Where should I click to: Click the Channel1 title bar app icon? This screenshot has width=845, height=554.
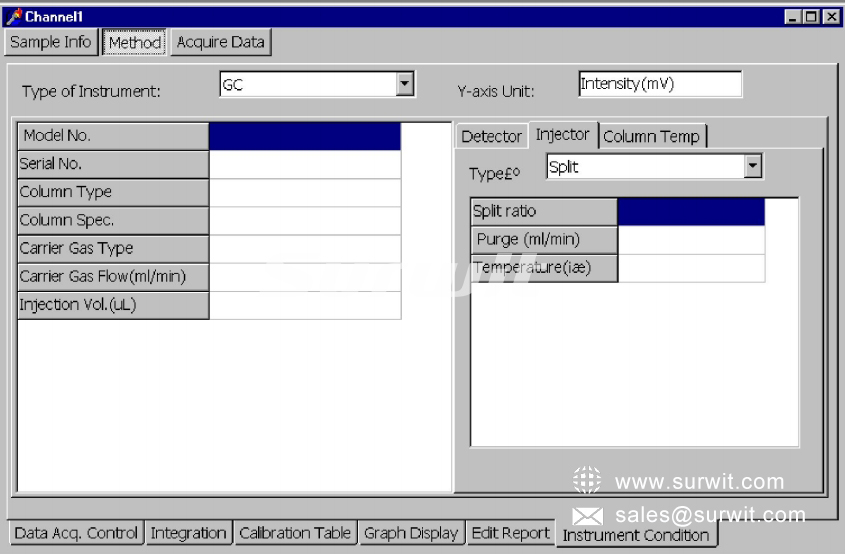[14, 16]
